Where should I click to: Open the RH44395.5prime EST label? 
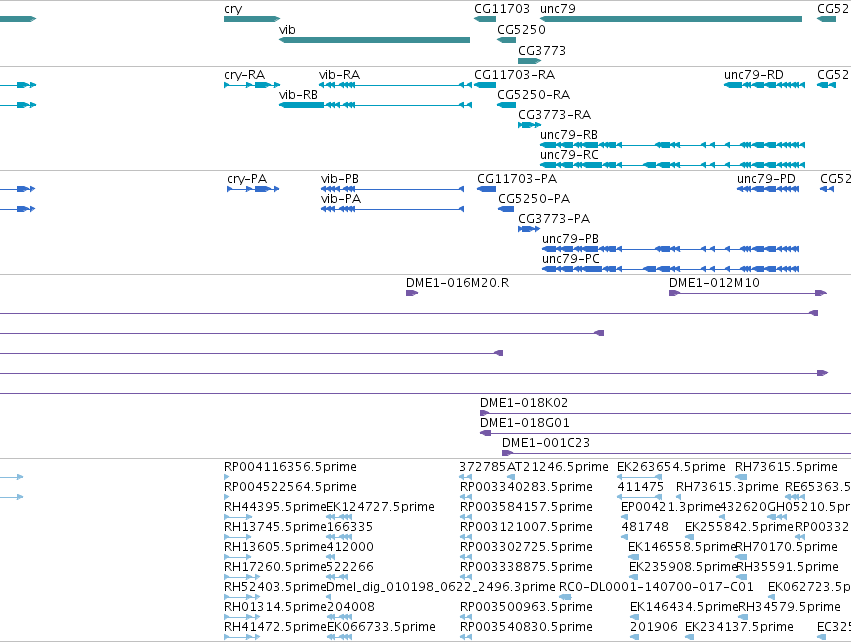[275, 507]
